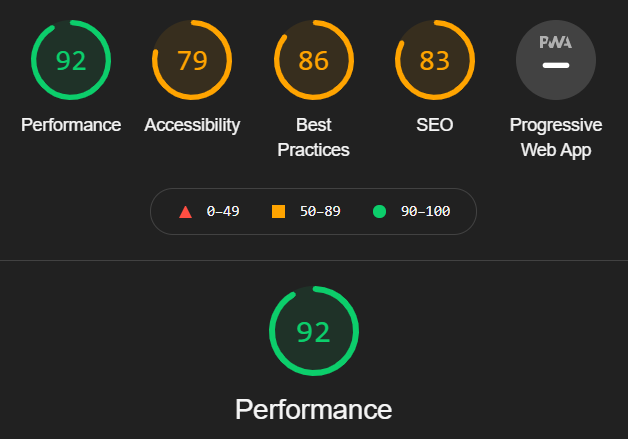Click the number 79 inside Accessibility gauge
The width and height of the screenshot is (628, 439).
click(192, 61)
